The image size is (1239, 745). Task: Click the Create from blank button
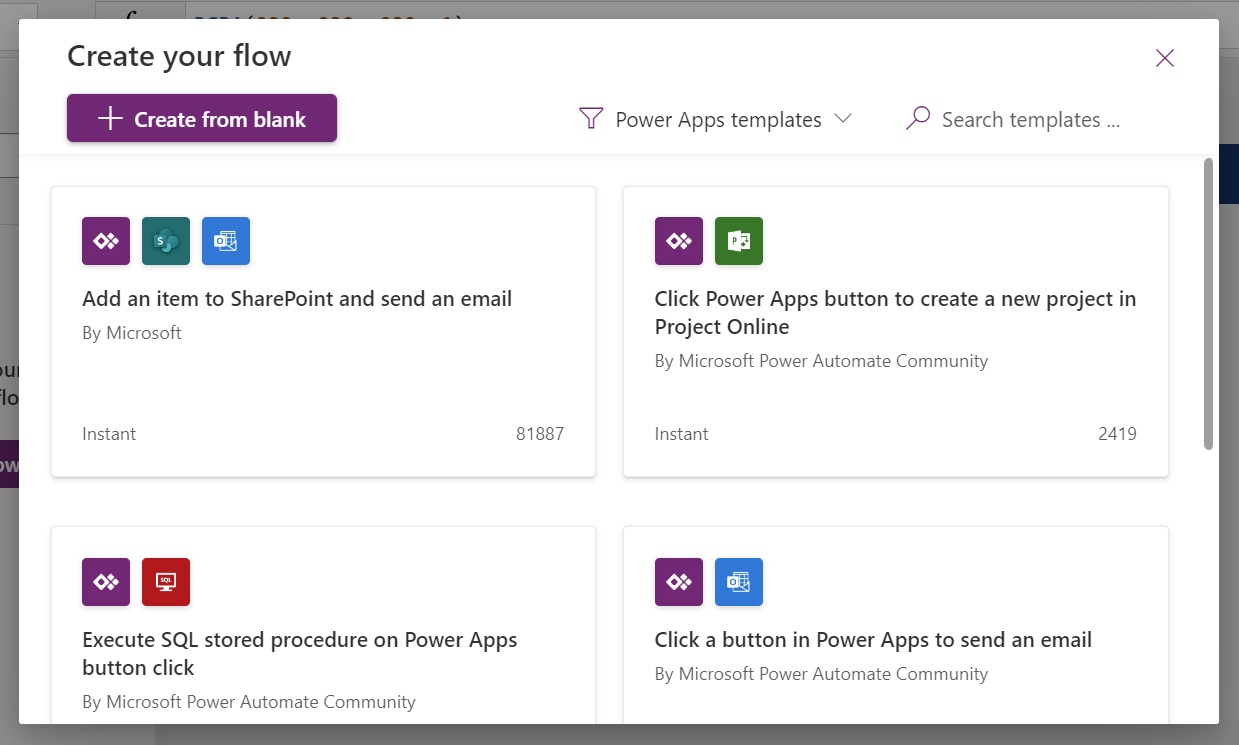tap(201, 118)
